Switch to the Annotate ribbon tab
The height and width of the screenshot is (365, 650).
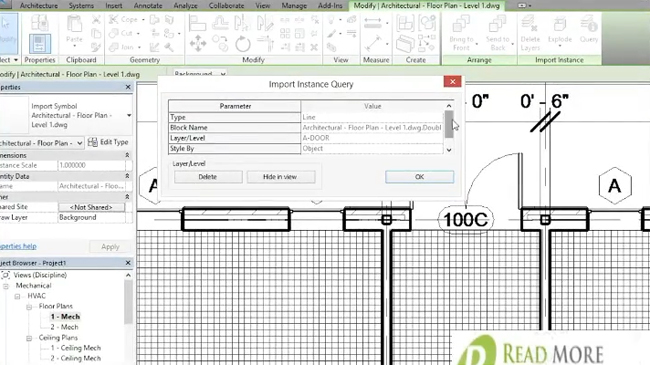tap(148, 6)
